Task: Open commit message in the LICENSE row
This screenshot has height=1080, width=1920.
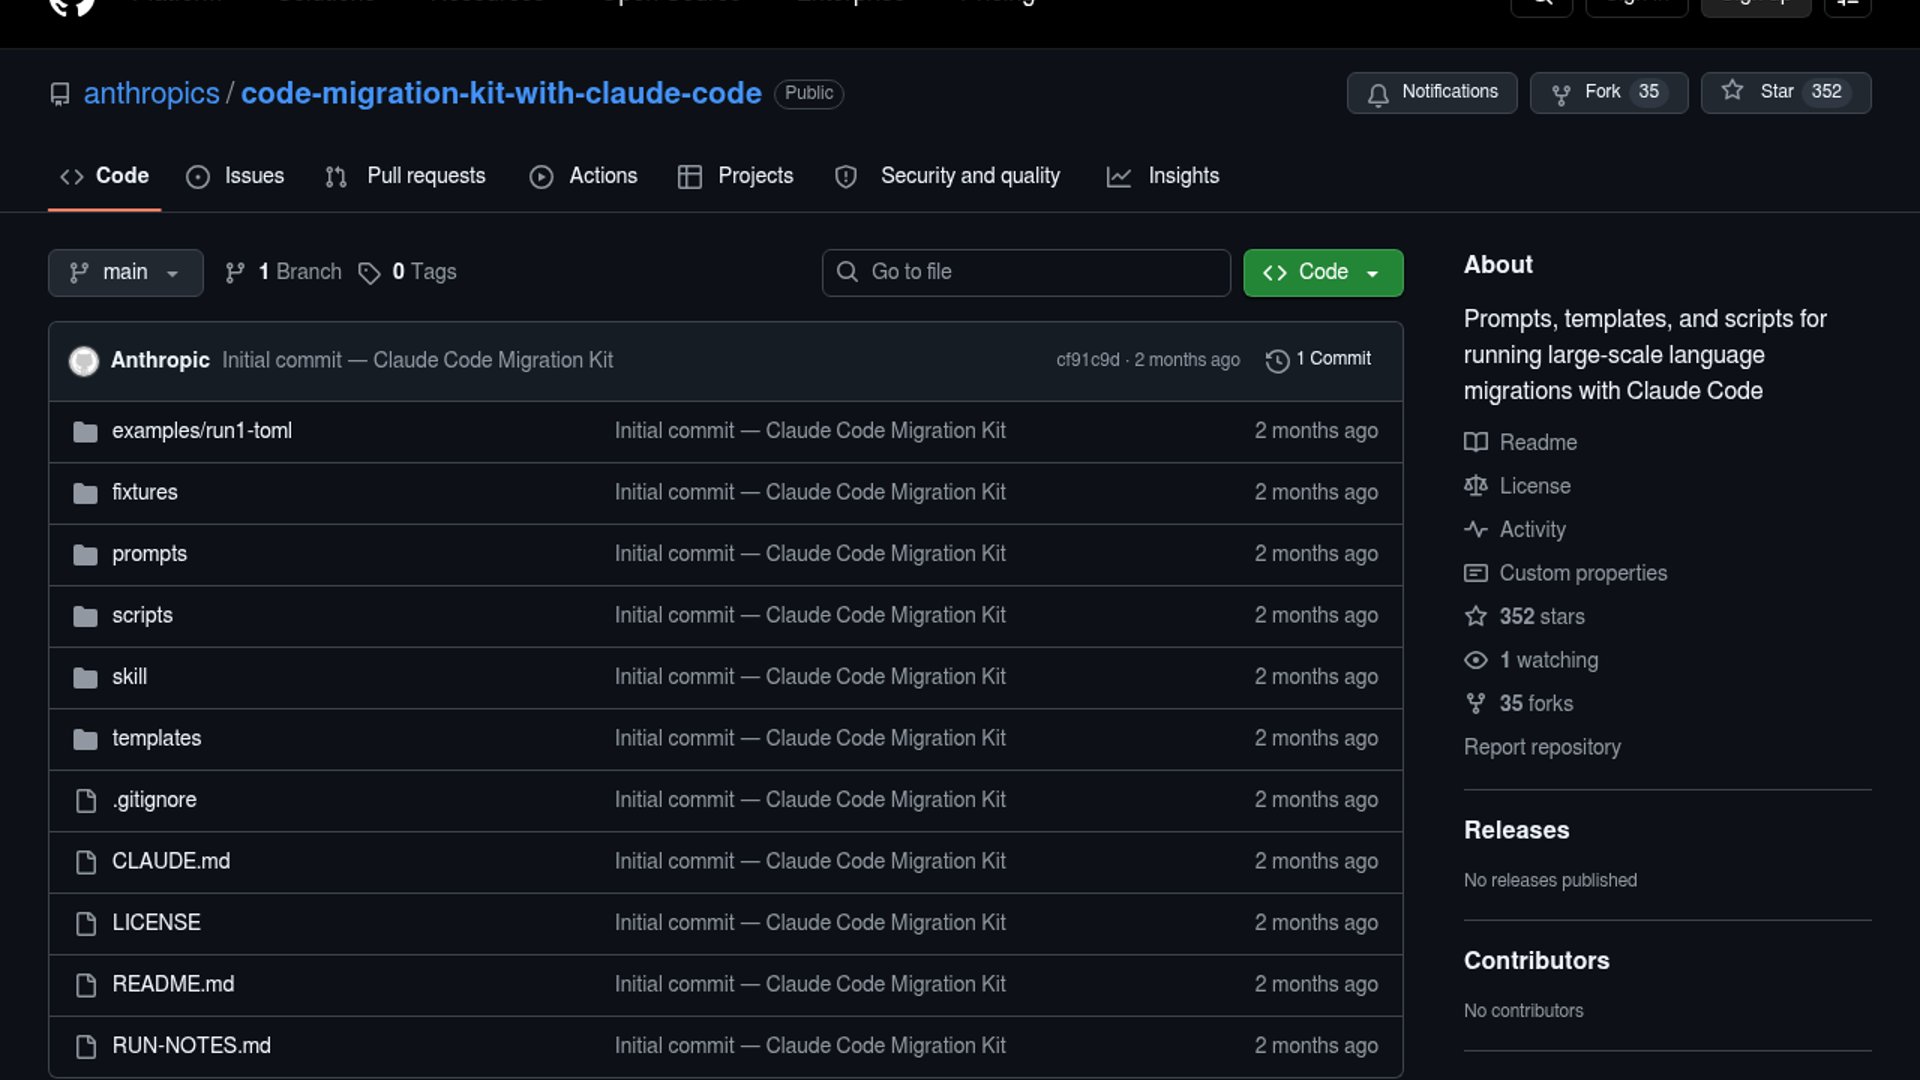Action: coord(810,923)
